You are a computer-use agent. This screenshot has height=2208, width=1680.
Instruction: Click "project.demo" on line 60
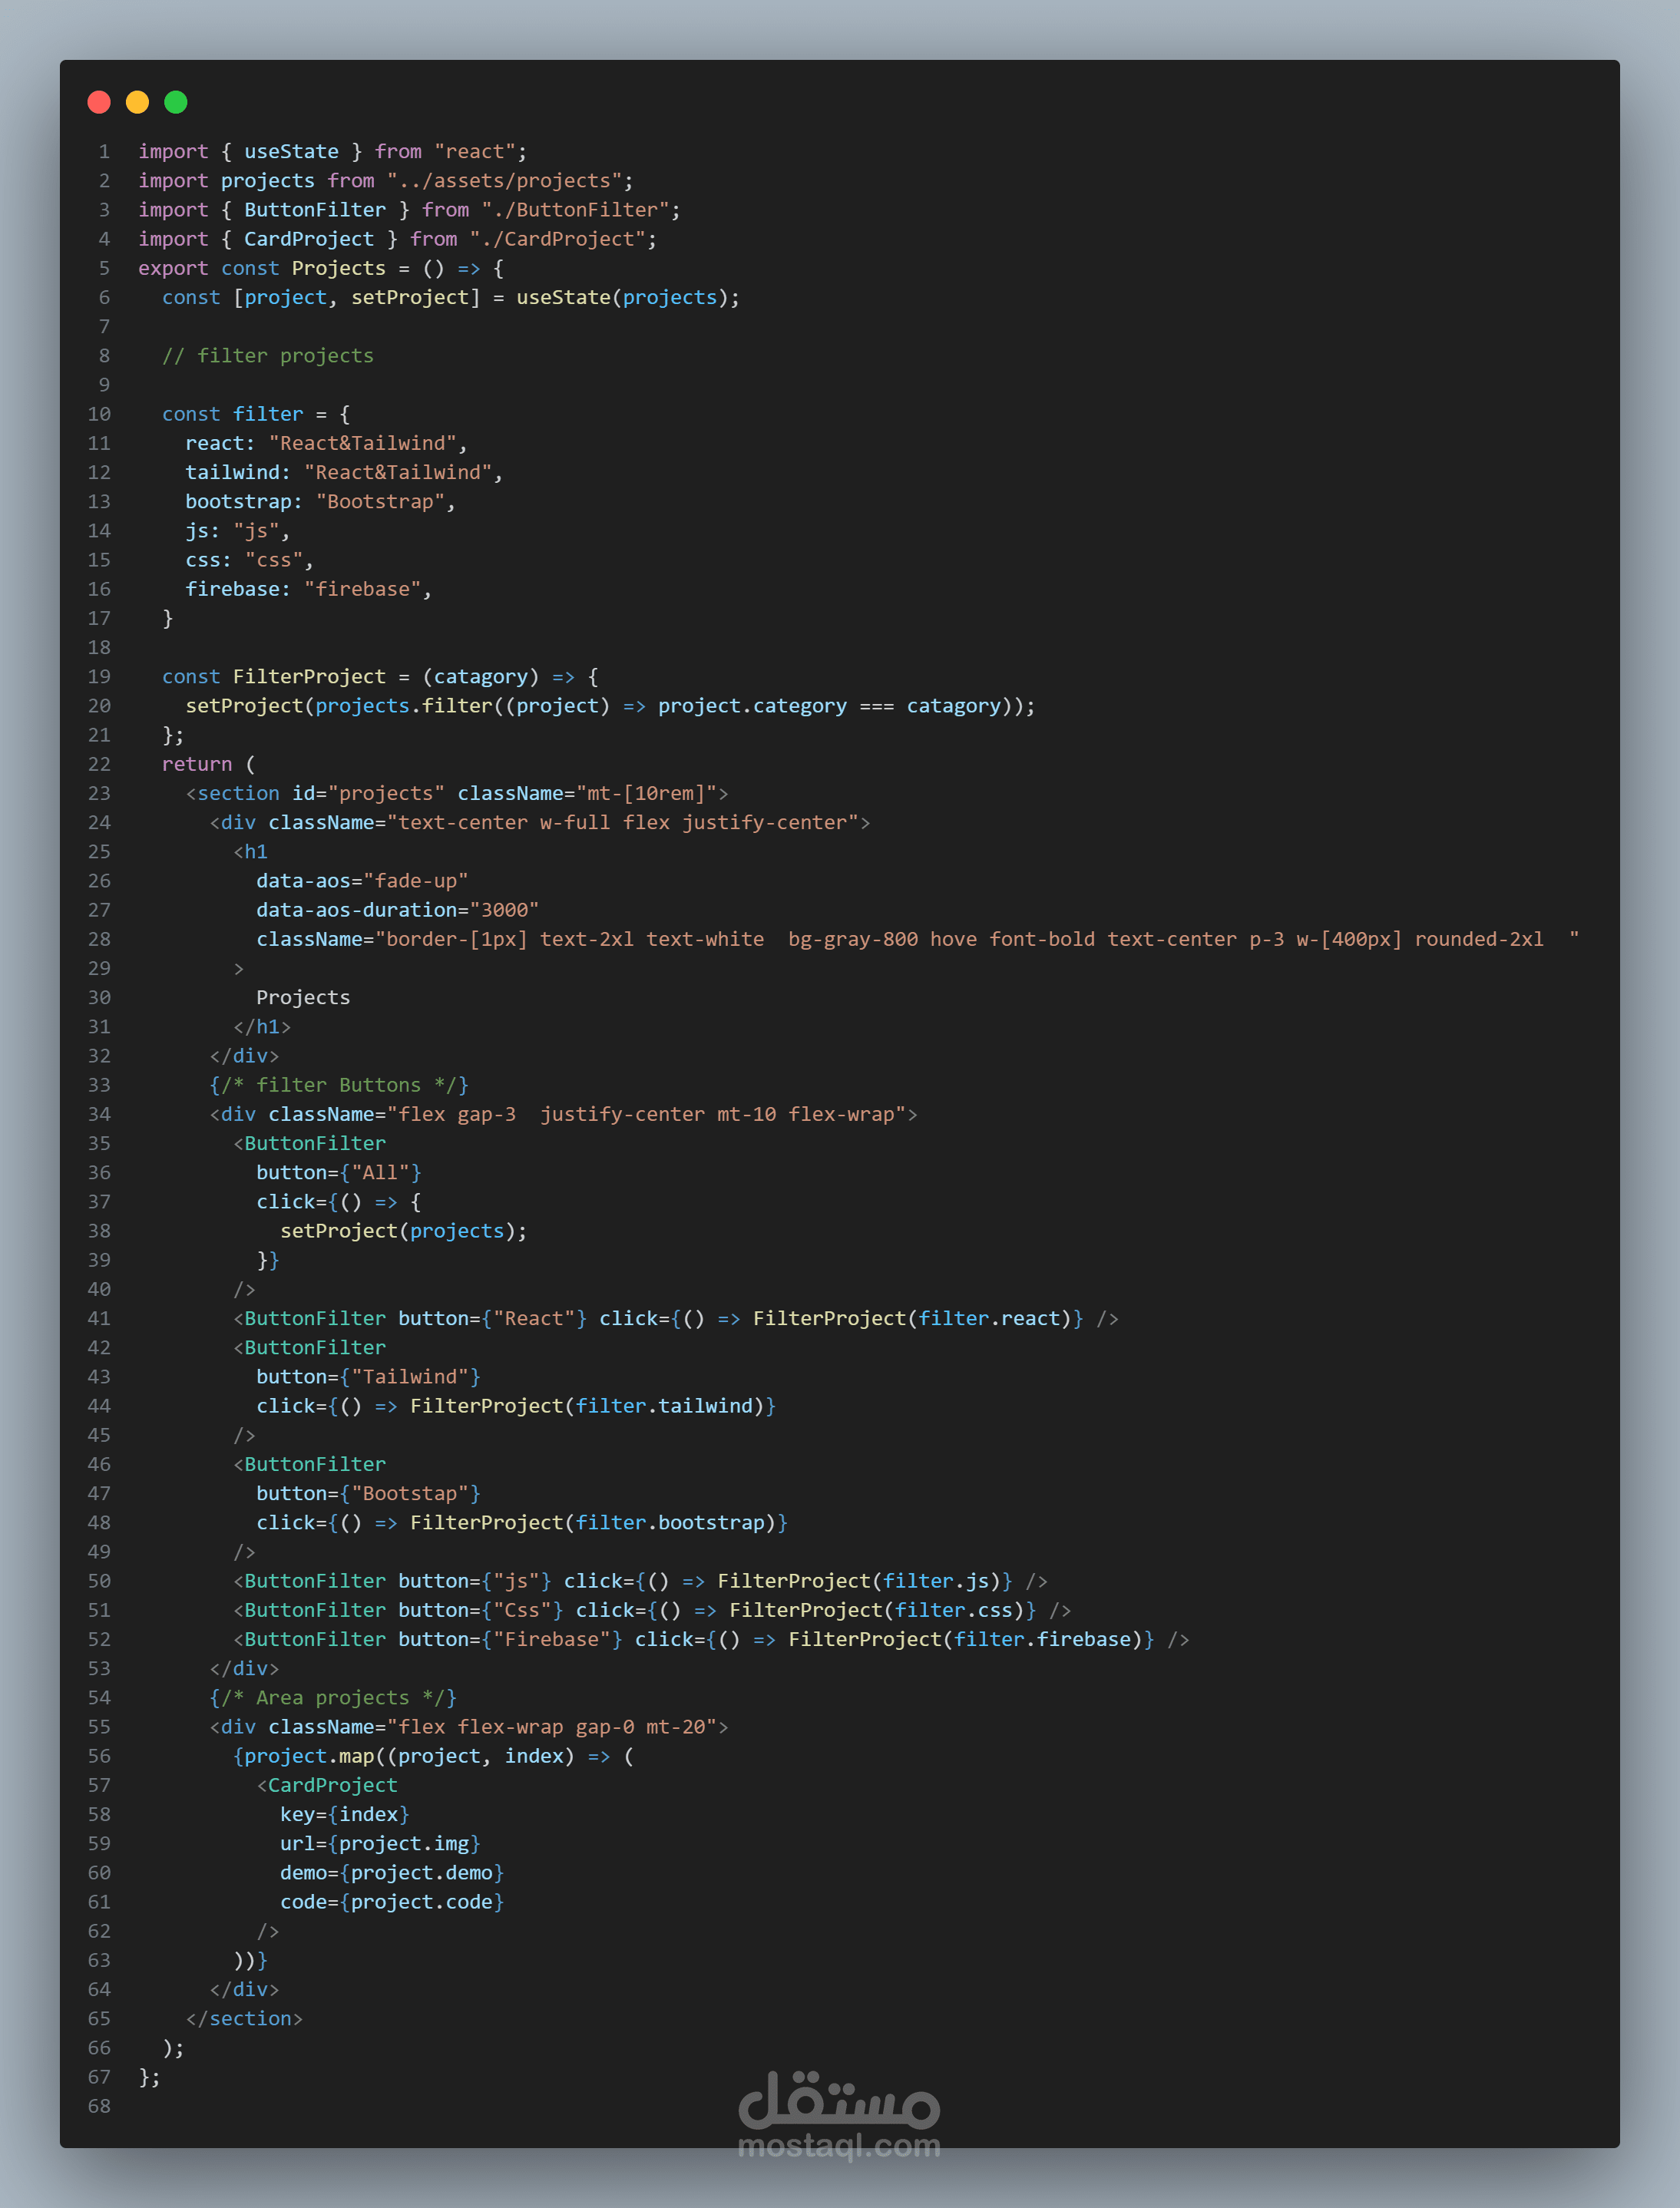[x=421, y=1872]
